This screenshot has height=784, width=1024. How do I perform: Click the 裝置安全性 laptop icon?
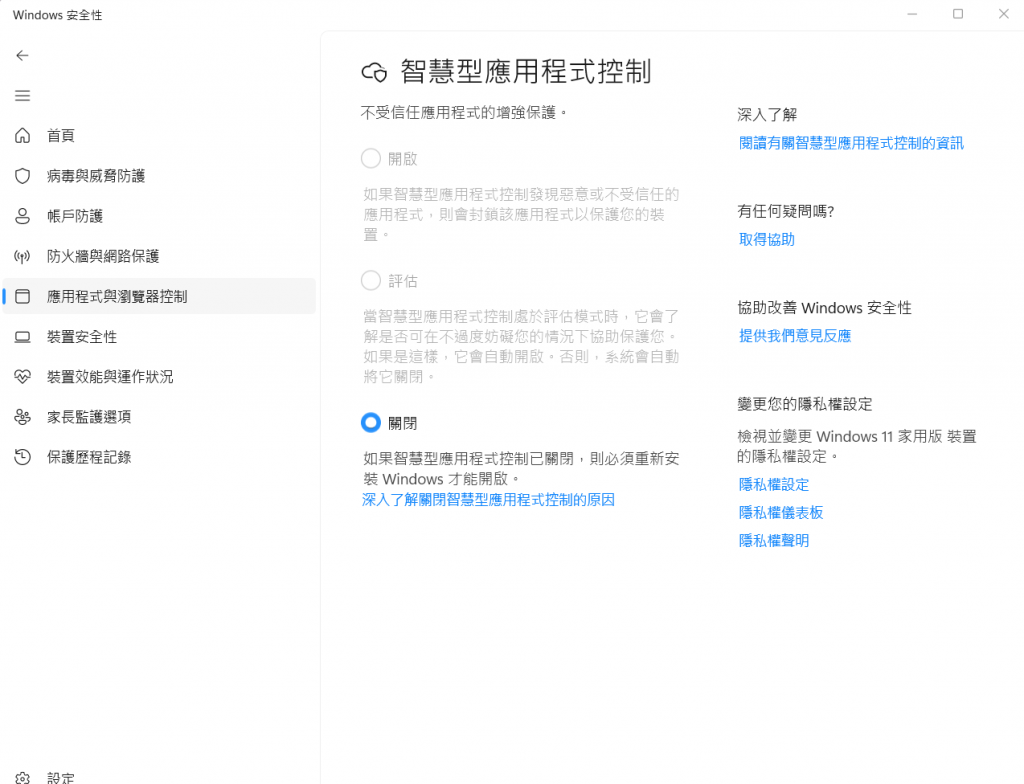pos(22,337)
